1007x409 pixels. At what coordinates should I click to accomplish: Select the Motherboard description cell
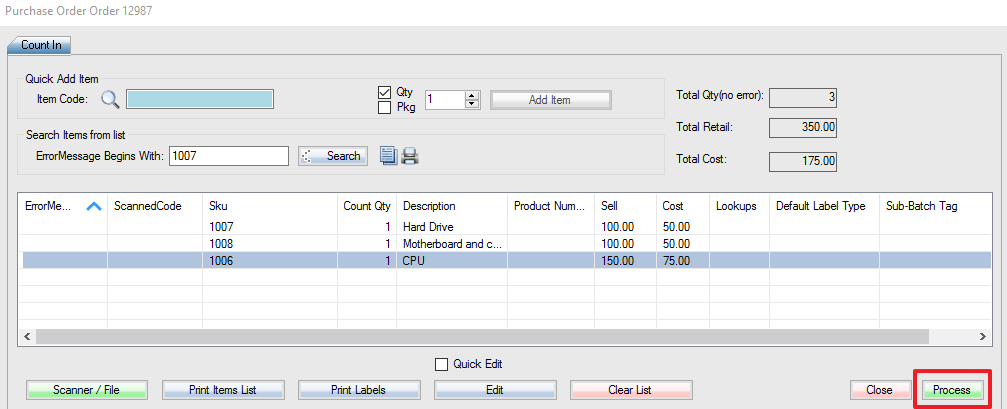[452, 244]
